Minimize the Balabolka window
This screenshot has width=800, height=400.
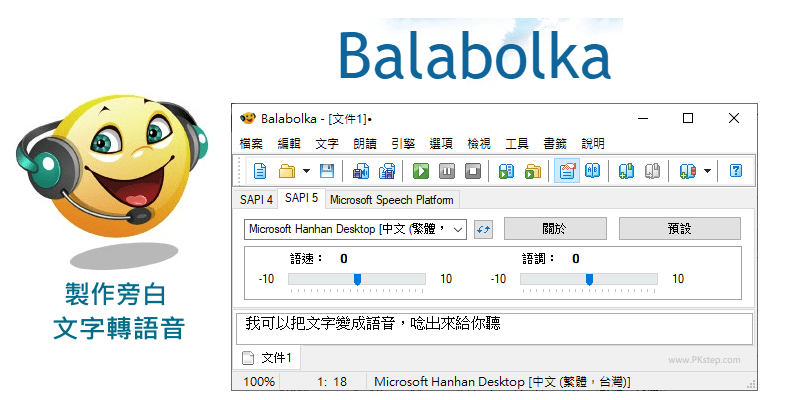tap(643, 118)
